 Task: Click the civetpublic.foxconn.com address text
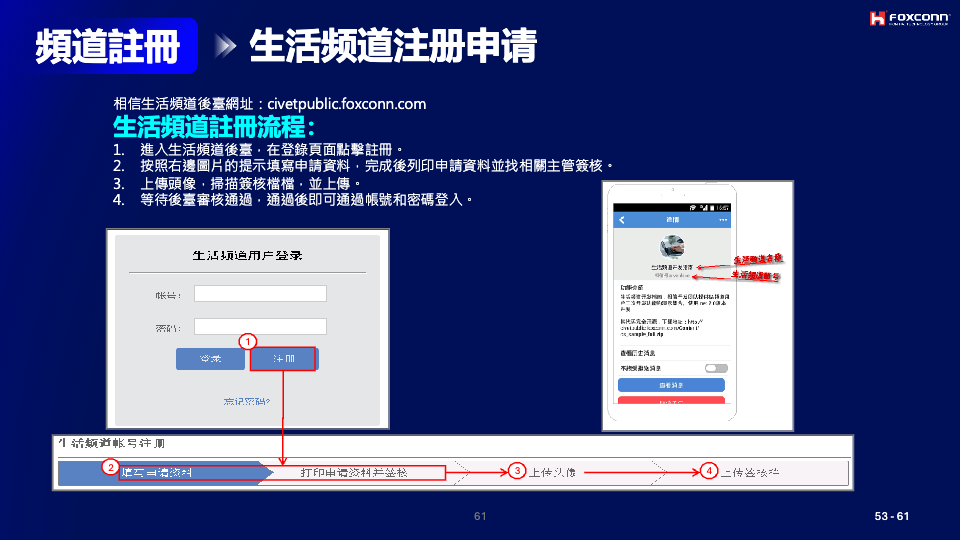click(347, 104)
